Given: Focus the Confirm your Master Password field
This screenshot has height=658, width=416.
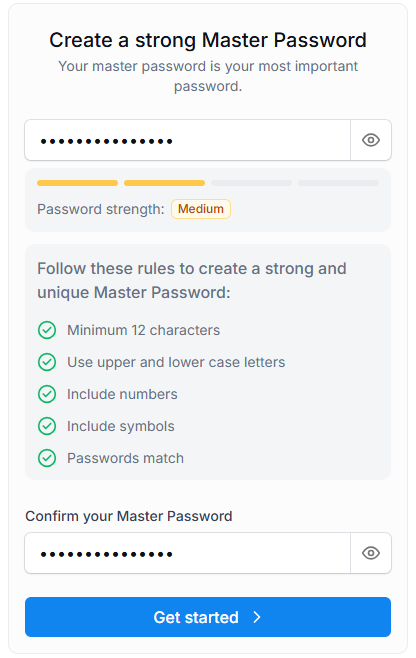Looking at the screenshot, I should pyautogui.click(x=188, y=553).
